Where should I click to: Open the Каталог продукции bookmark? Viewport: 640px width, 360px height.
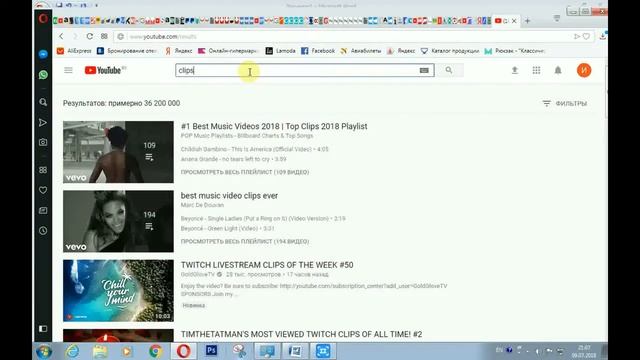pyautogui.click(x=450, y=51)
